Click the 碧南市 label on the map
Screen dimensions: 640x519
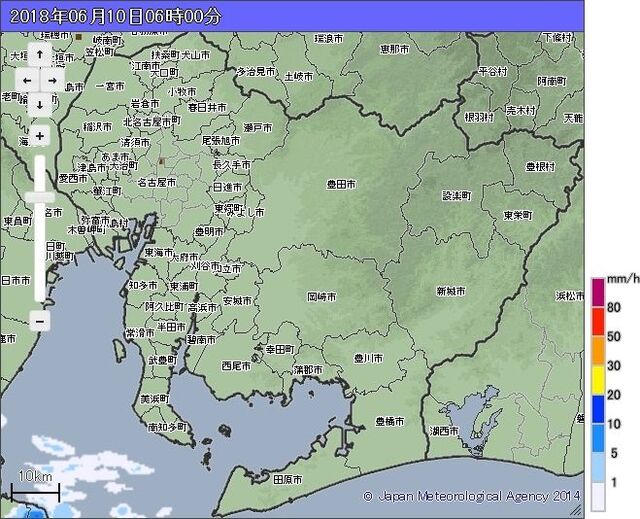pyautogui.click(x=201, y=339)
